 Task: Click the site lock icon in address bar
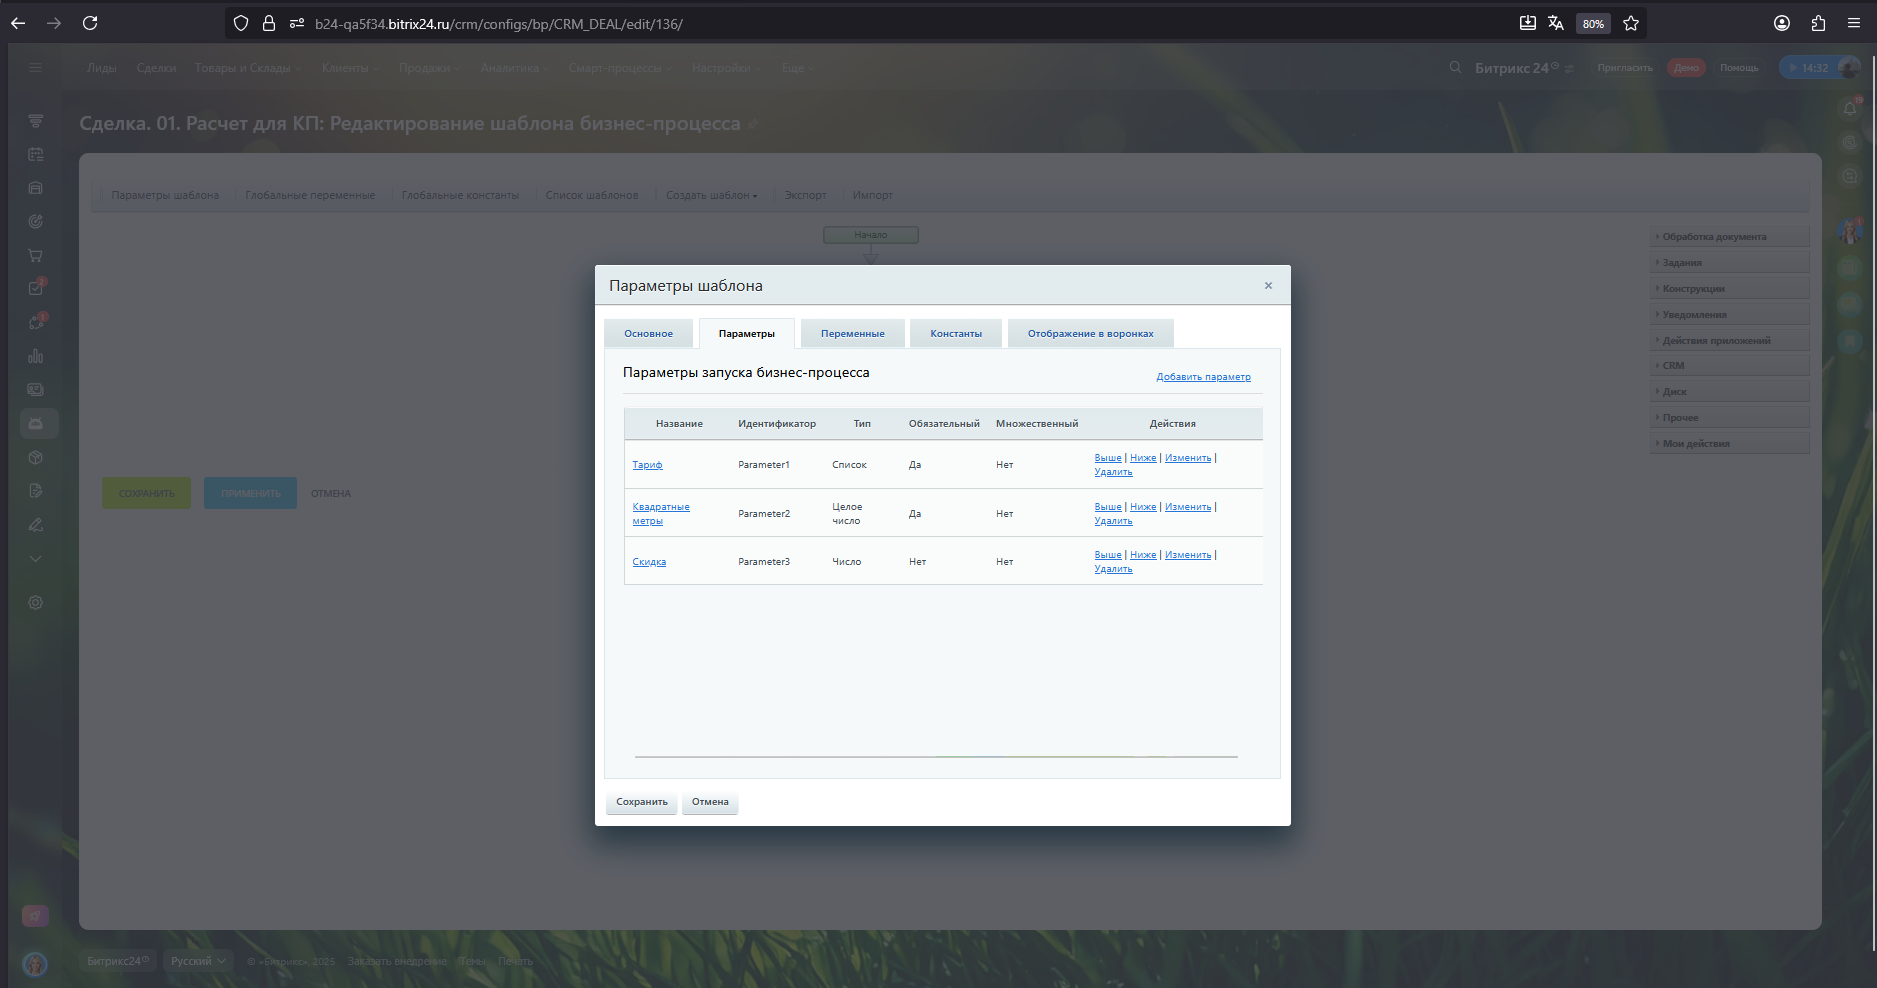point(269,23)
